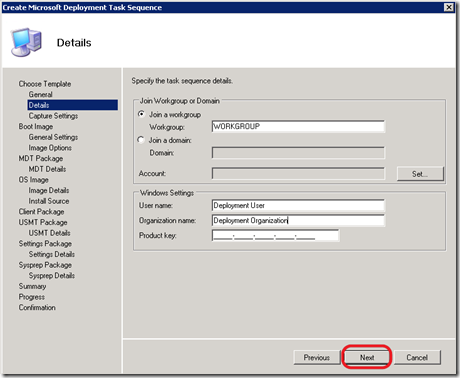Click the Organization name input field

click(x=298, y=220)
